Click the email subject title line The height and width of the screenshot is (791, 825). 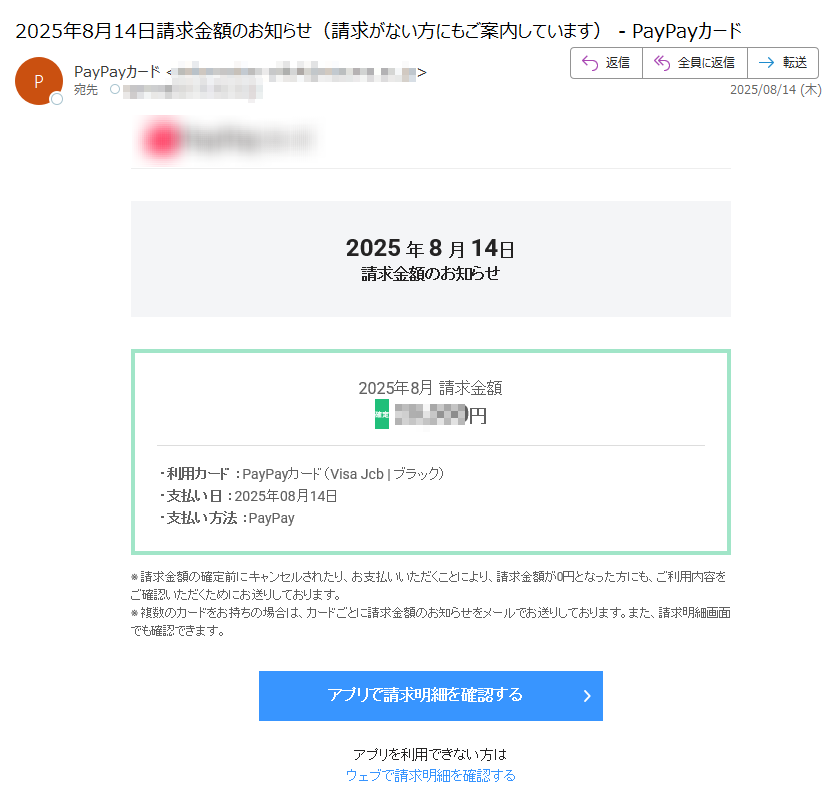point(378,31)
